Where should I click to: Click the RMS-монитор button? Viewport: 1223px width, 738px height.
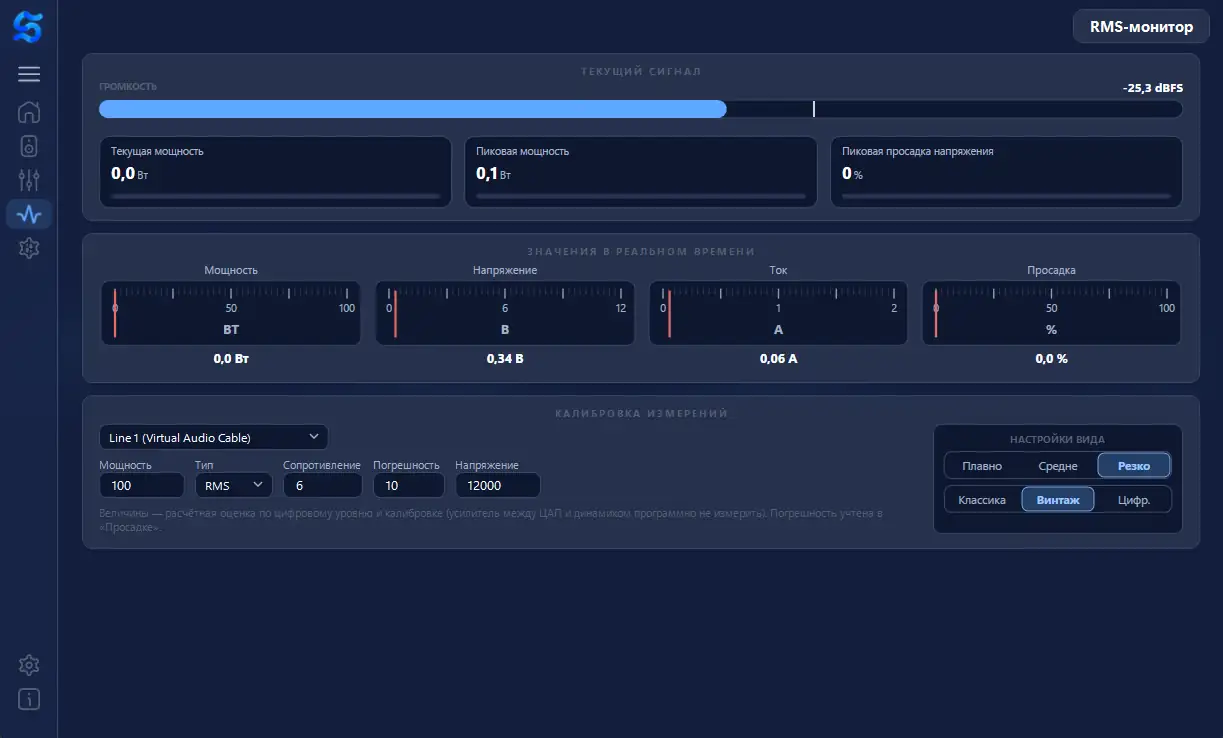(x=1139, y=27)
